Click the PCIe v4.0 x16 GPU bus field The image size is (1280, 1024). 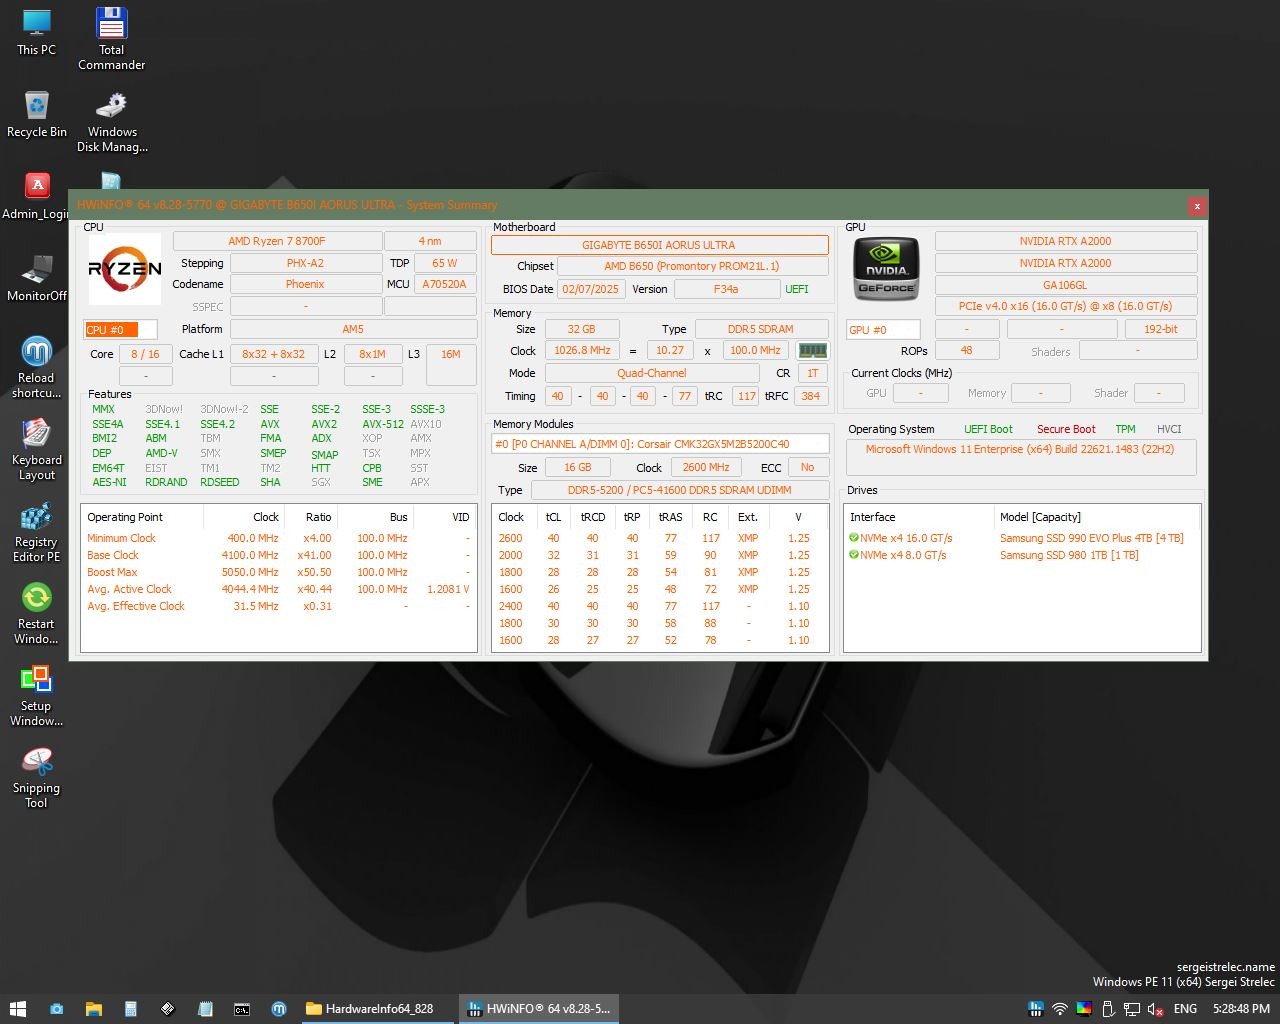(1065, 306)
